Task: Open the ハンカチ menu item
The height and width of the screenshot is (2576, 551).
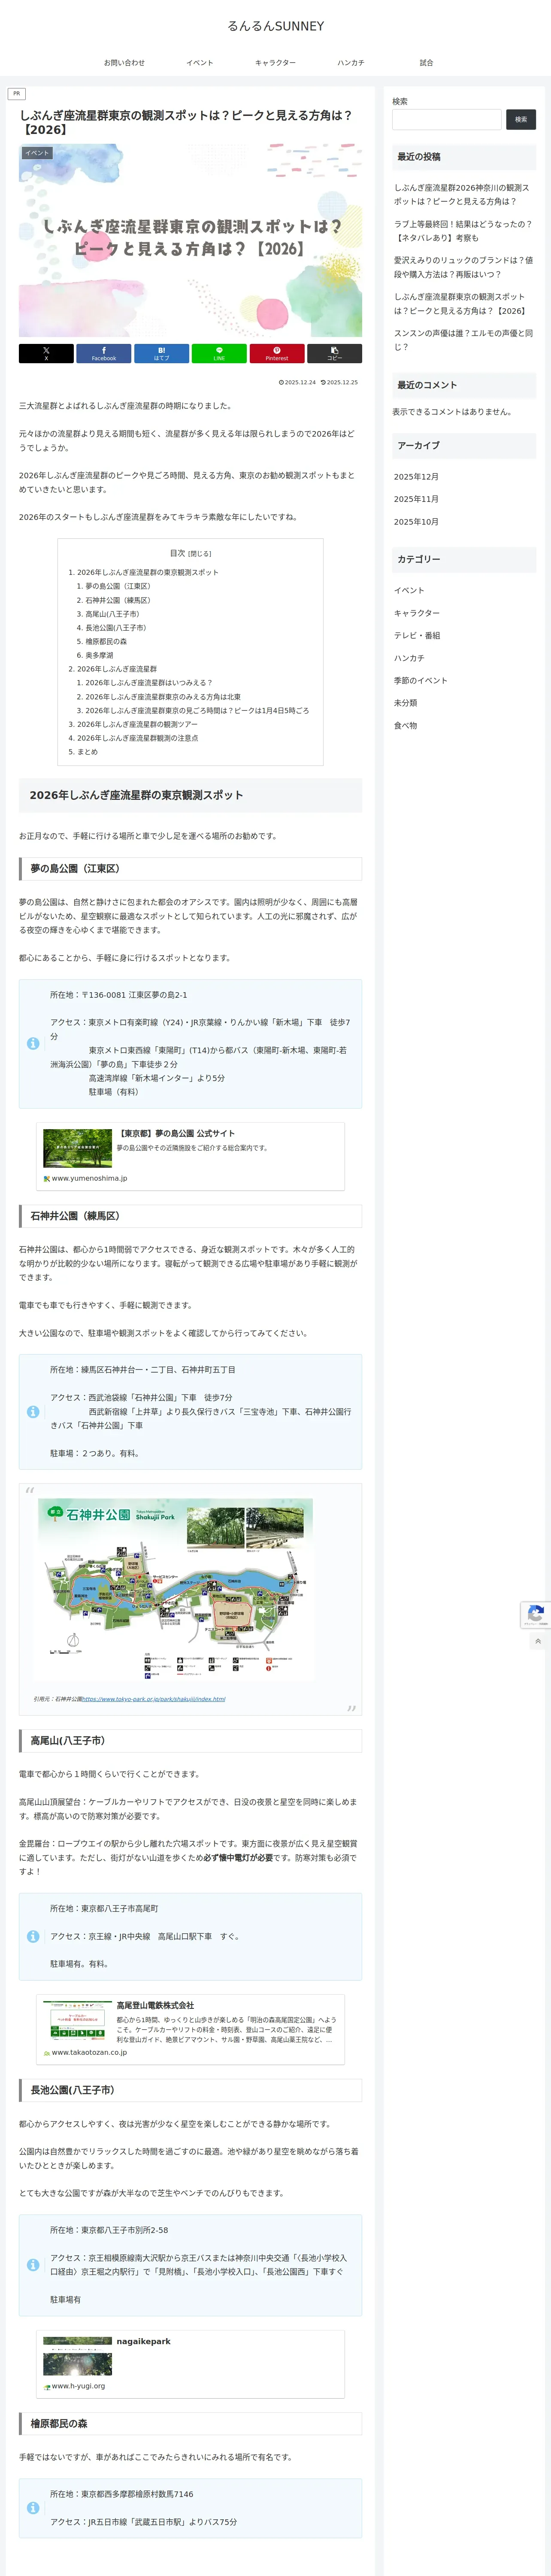Action: pyautogui.click(x=351, y=63)
